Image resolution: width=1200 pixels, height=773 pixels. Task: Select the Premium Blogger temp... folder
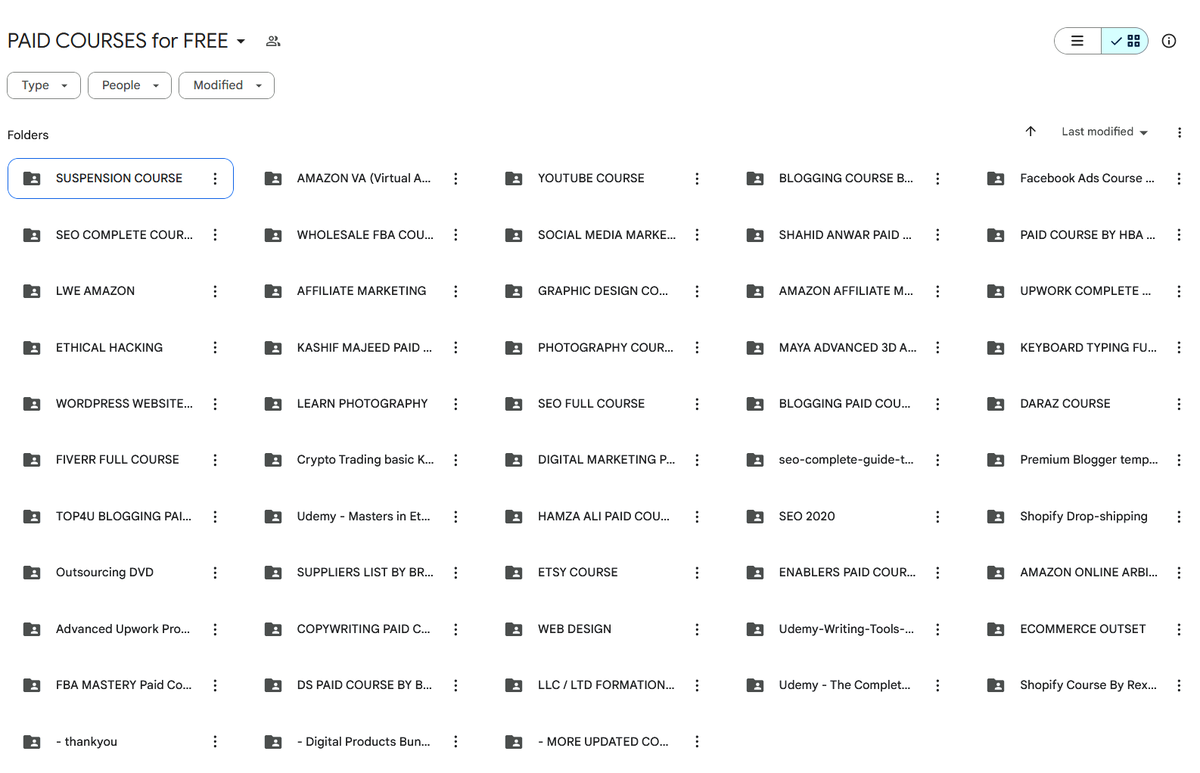tap(1084, 460)
